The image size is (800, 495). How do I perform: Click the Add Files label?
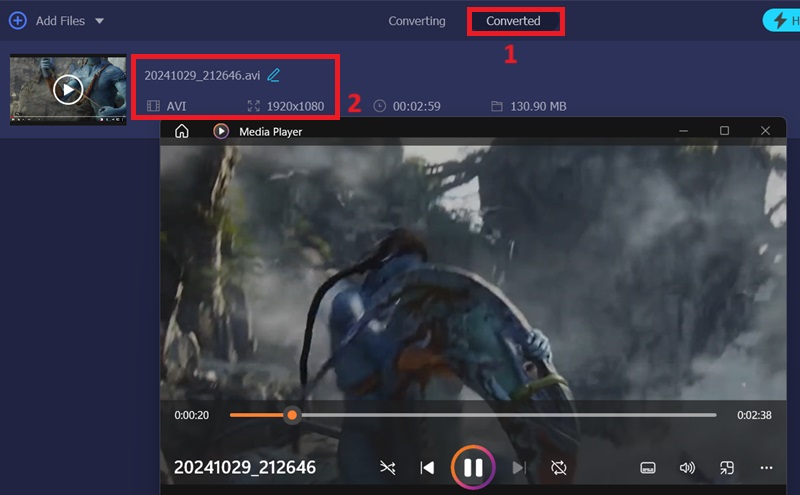60,21
